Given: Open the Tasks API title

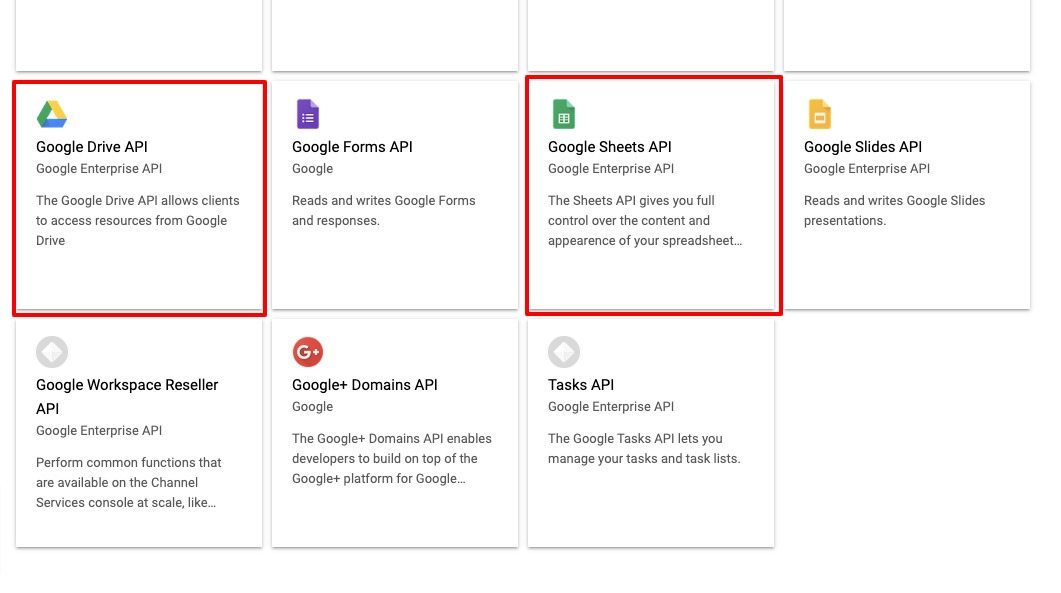Looking at the screenshot, I should coord(581,385).
